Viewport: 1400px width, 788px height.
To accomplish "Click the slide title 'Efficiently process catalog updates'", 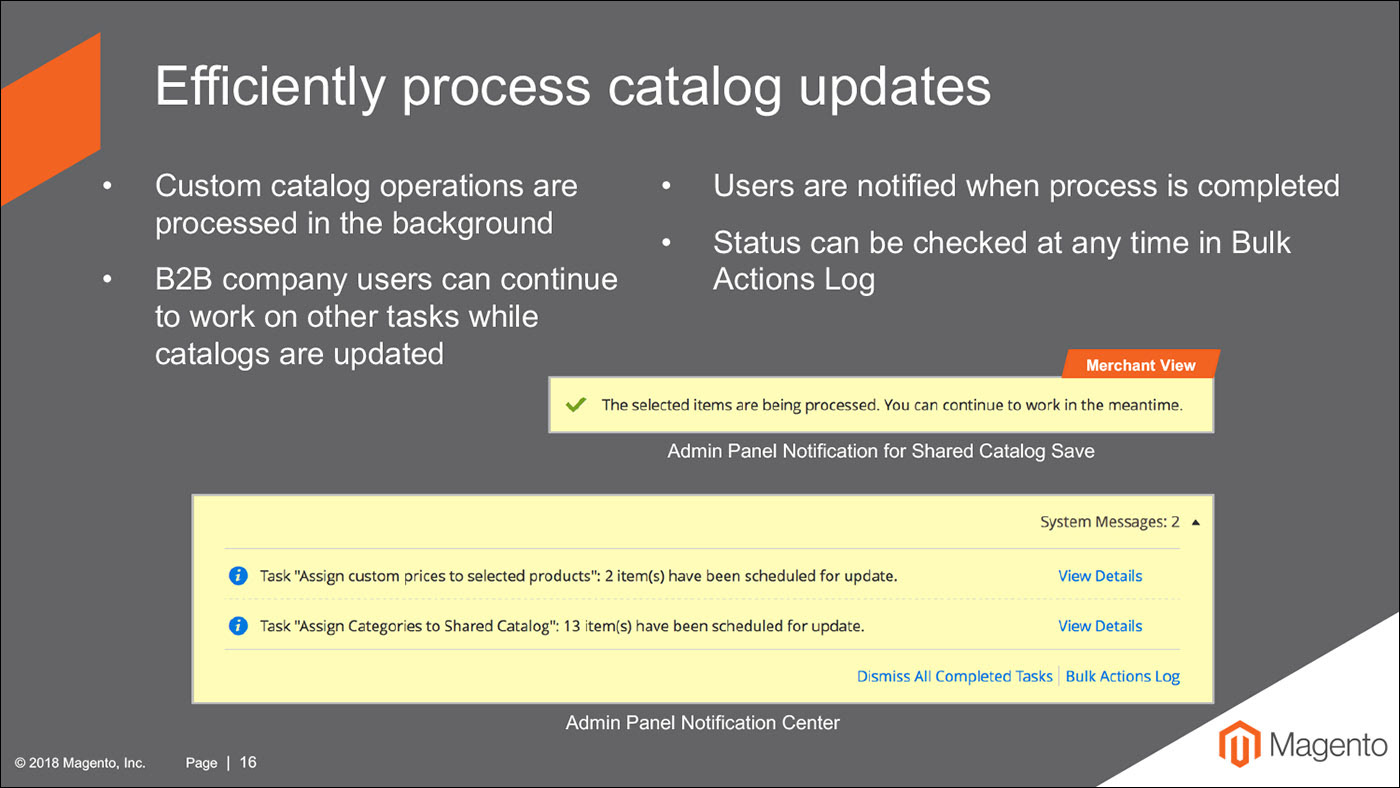I will coord(572,87).
